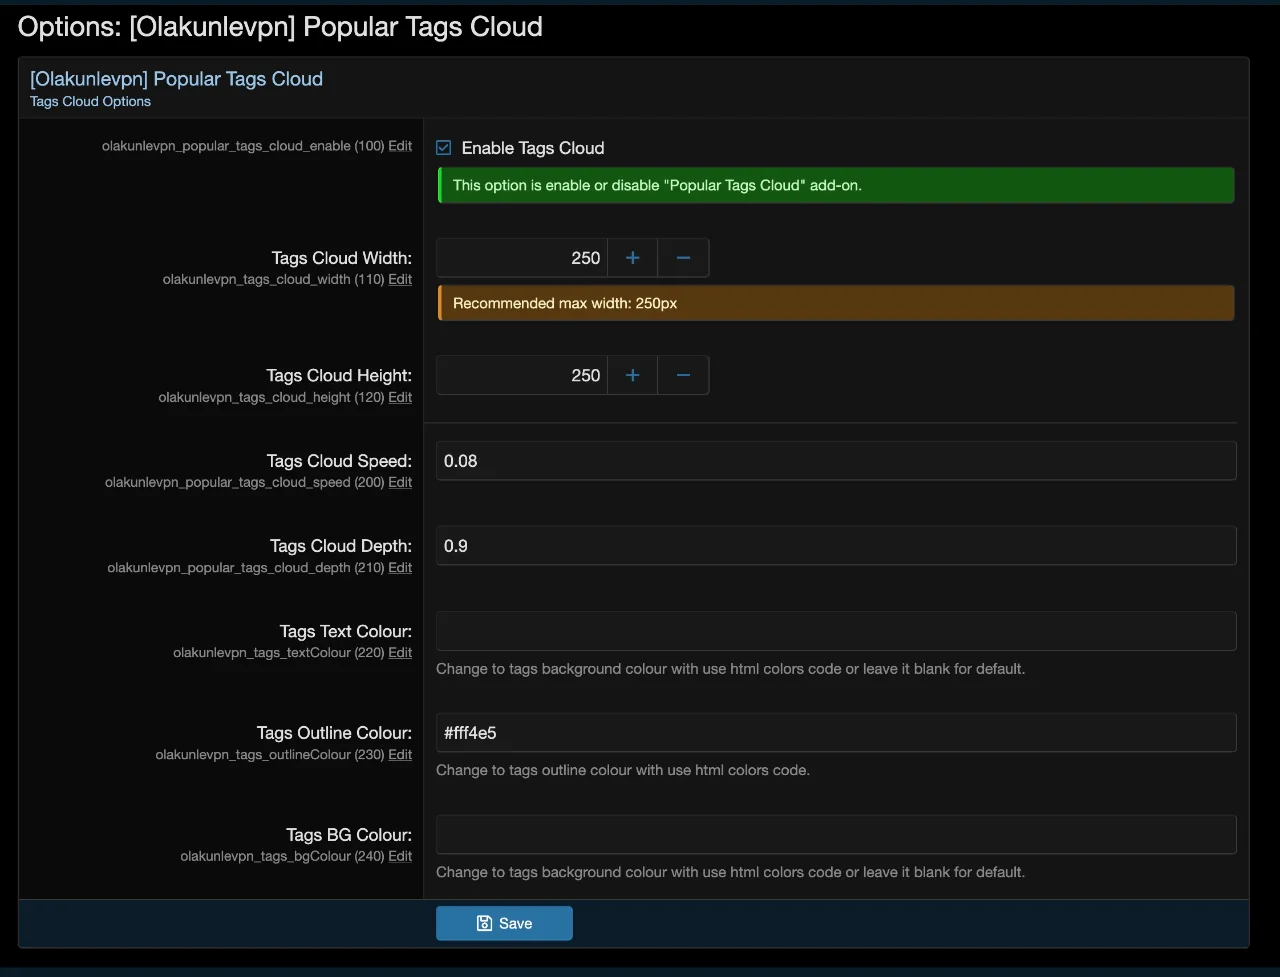Click the Save button
This screenshot has width=1280, height=977.
pyautogui.click(x=504, y=923)
